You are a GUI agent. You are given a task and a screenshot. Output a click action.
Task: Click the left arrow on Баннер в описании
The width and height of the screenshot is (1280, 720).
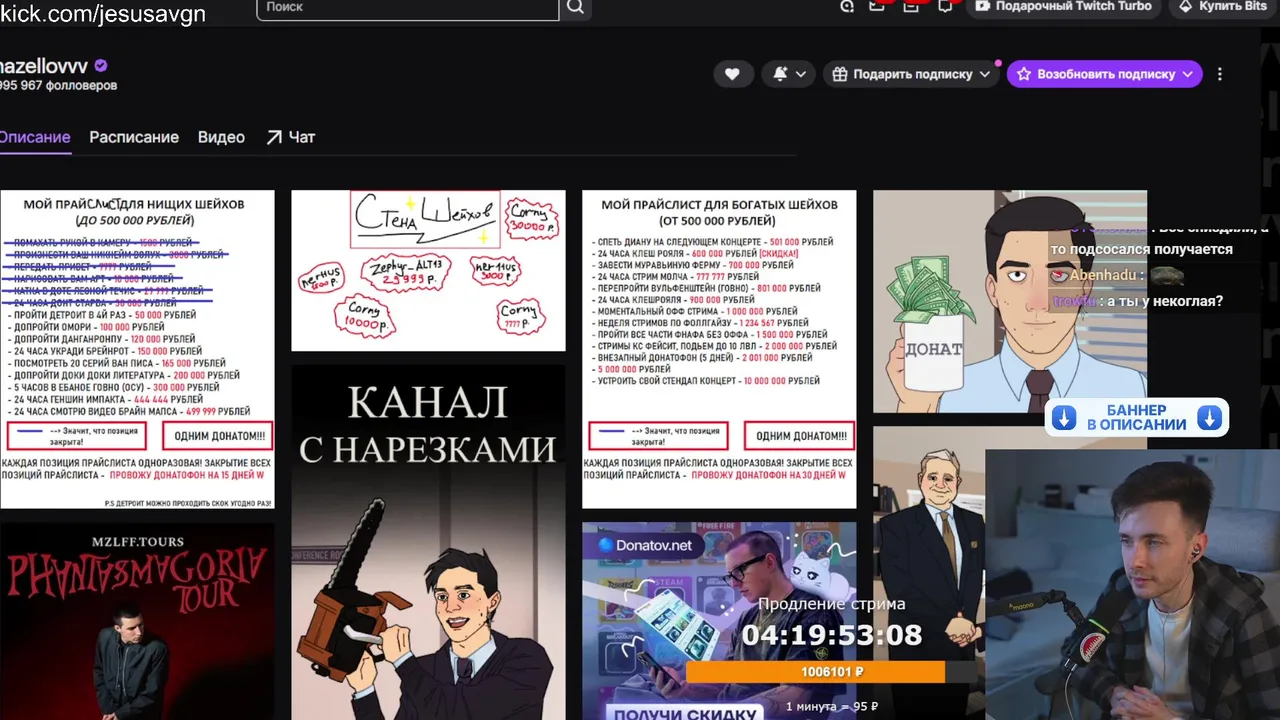tap(1063, 418)
